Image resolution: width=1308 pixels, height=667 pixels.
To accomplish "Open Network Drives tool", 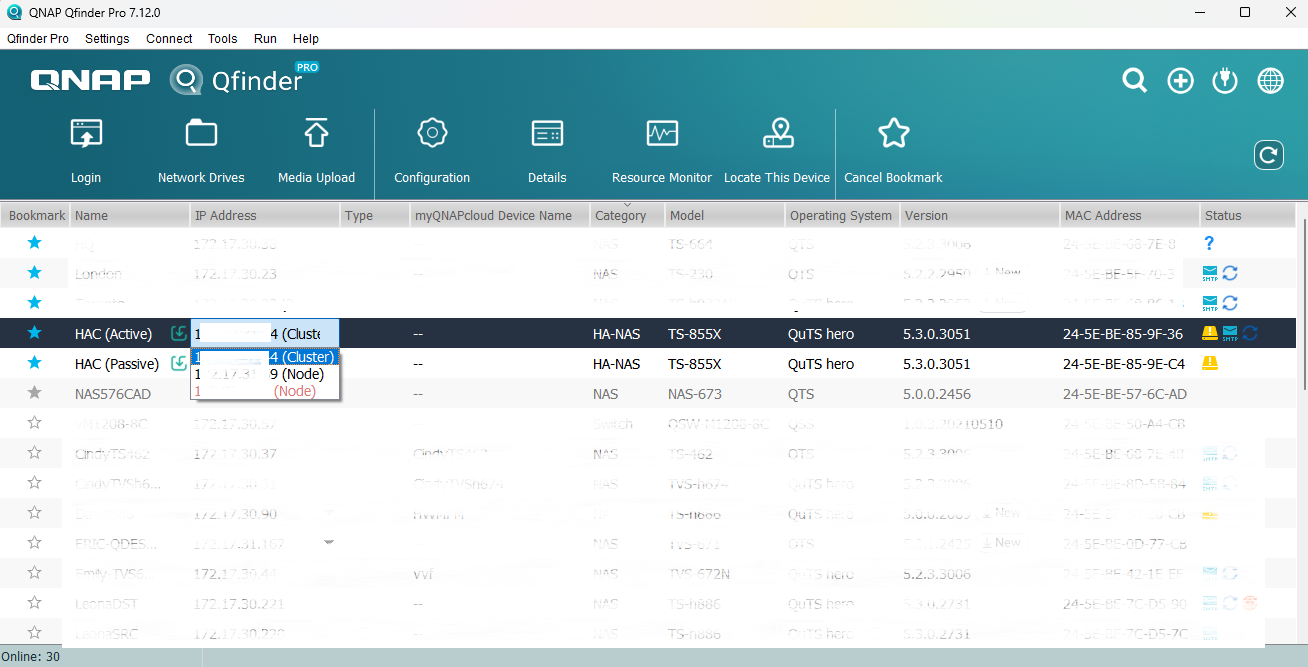I will tap(201, 150).
